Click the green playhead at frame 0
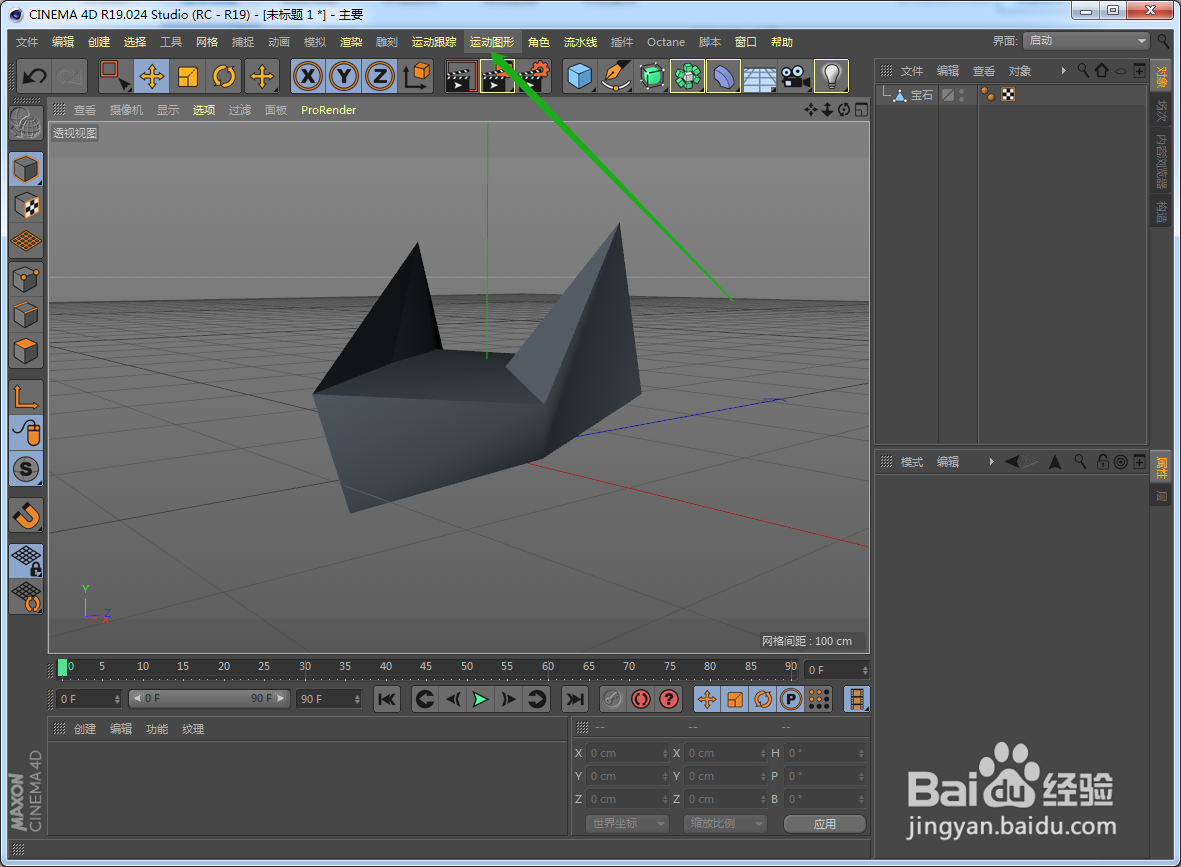Screen dimensions: 1181x867 [x=63, y=667]
